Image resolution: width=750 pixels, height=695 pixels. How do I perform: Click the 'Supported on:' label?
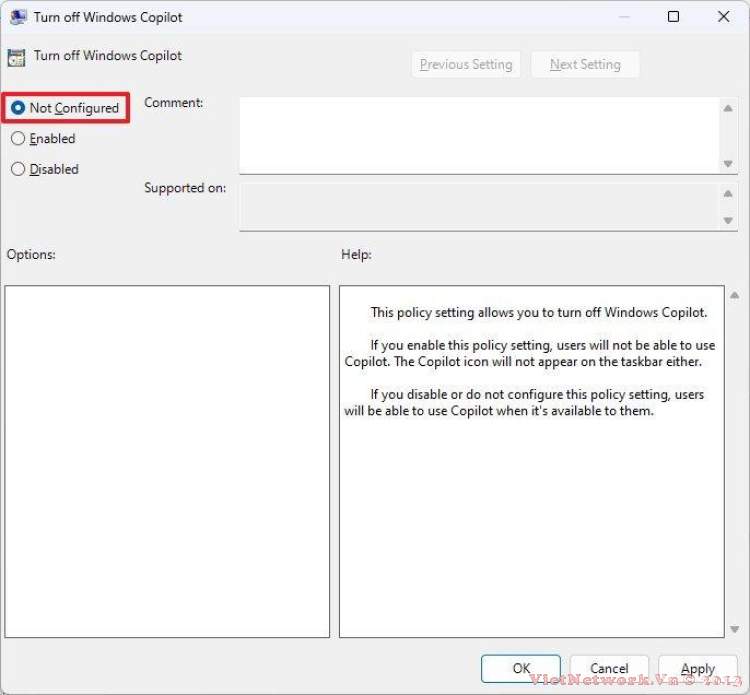pyautogui.click(x=185, y=188)
